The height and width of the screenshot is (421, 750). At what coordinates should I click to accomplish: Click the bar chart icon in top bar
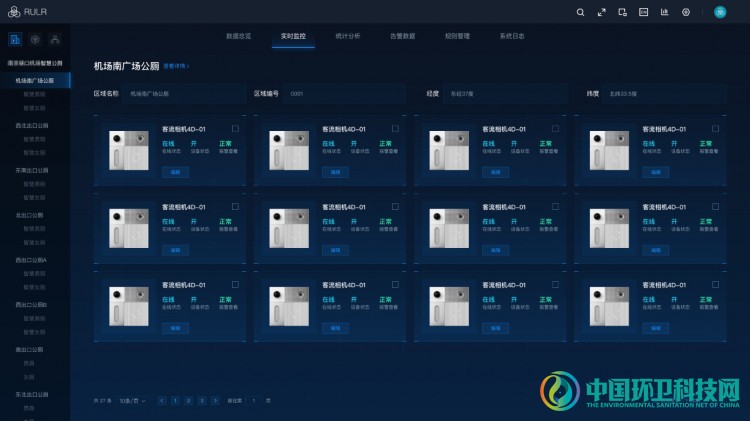(x=664, y=12)
